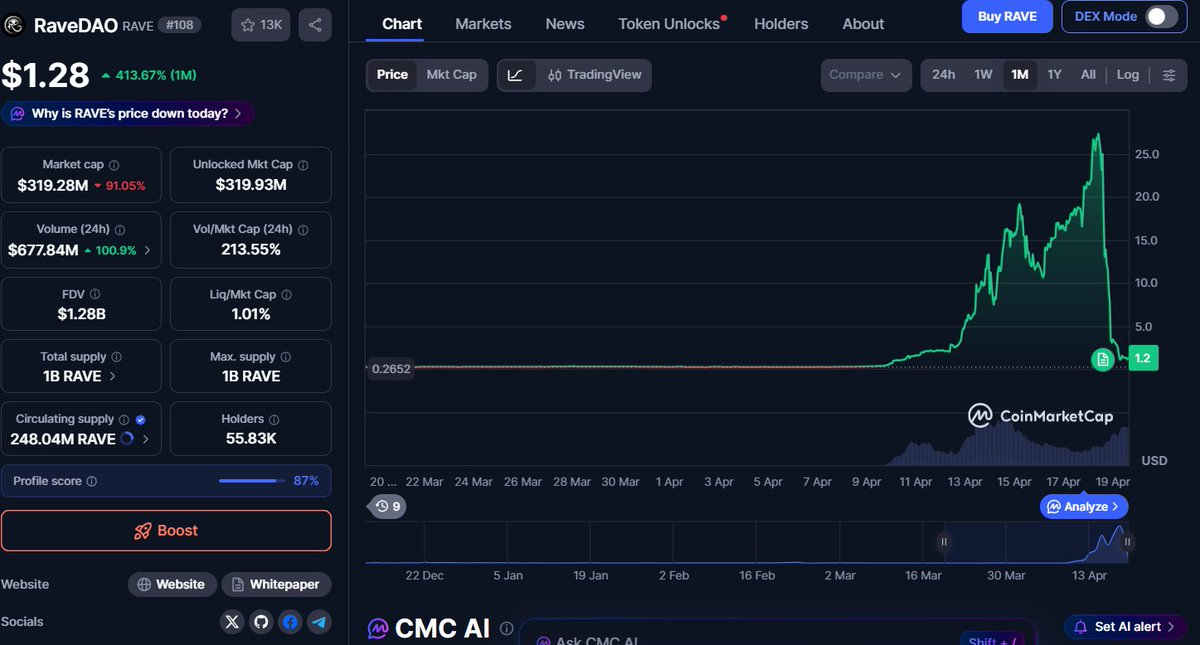Click the Boost button

[x=166, y=531]
